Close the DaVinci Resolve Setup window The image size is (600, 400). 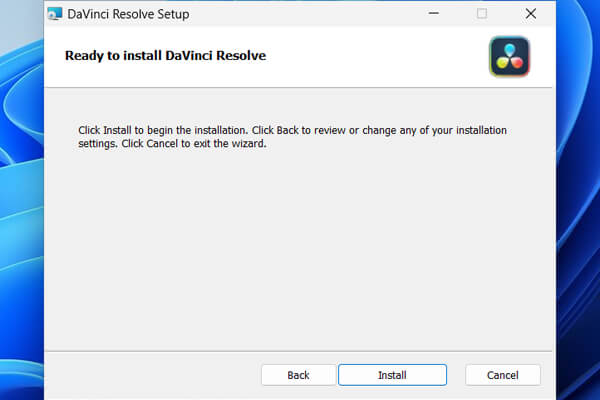530,13
